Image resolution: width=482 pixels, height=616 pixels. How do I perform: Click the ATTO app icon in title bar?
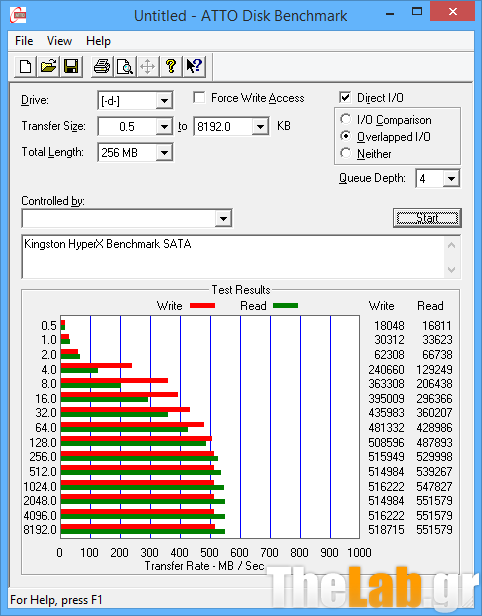[18, 15]
